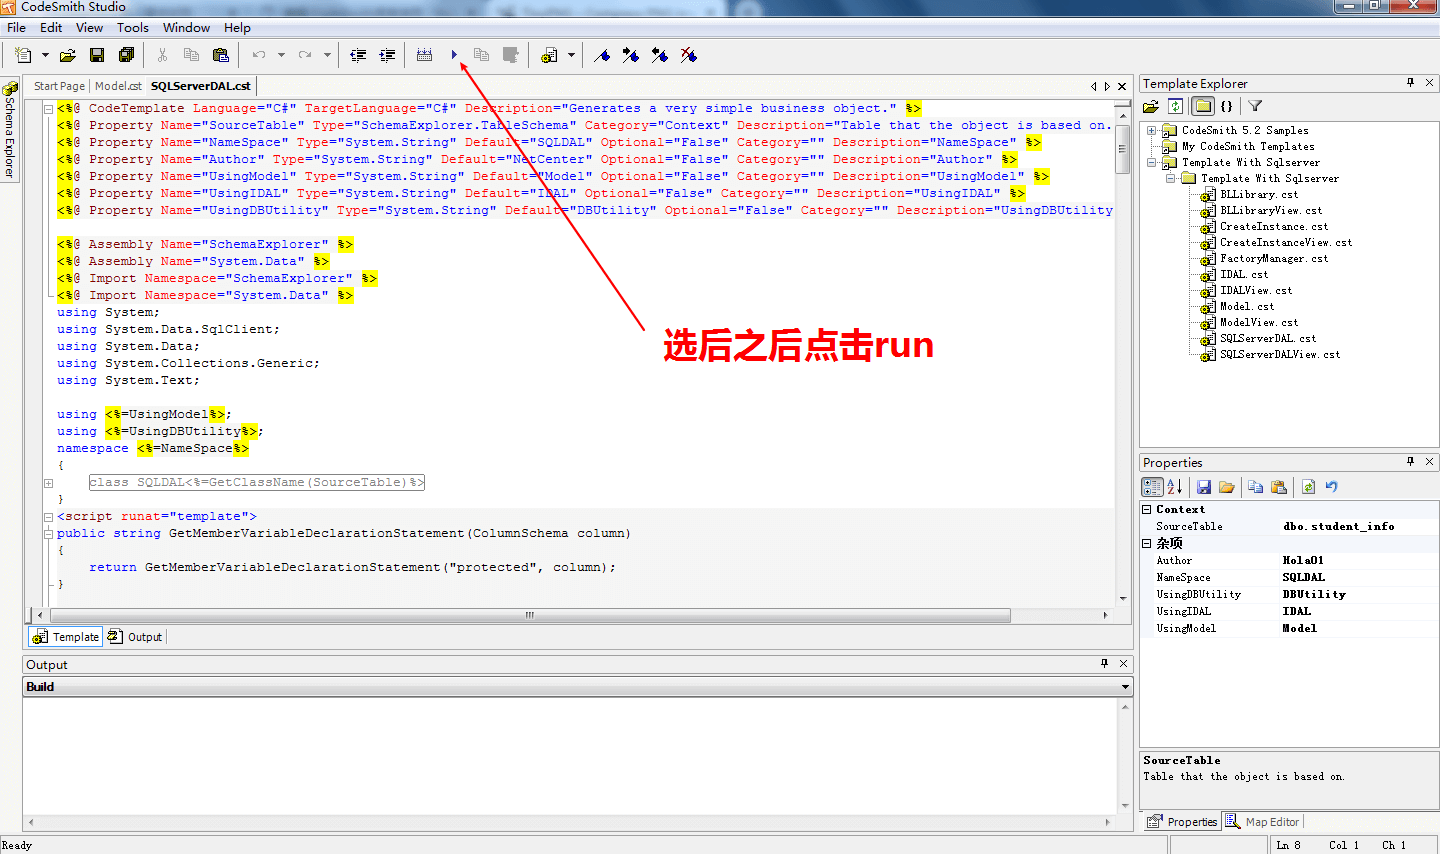Switch to the Map Editor tab
Screen dimensions: 1440x854
click(x=1263, y=822)
